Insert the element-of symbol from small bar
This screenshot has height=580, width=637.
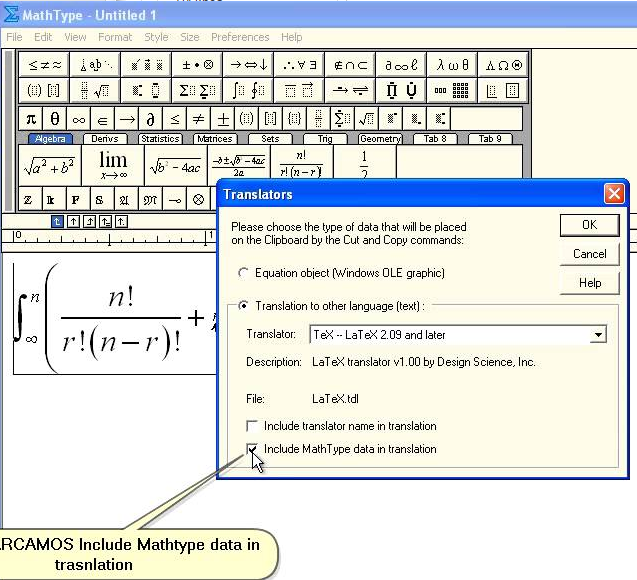pyautogui.click(x=103, y=119)
